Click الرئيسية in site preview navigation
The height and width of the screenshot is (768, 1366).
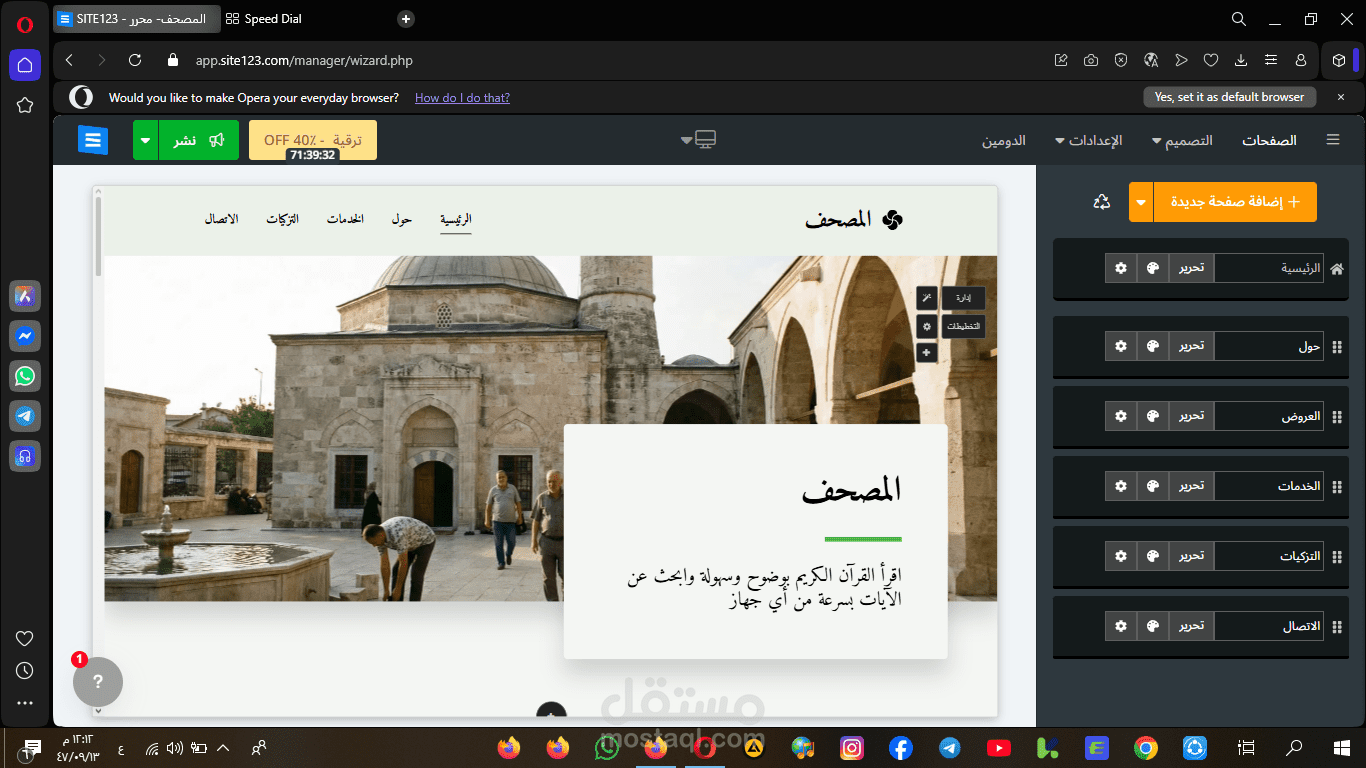click(456, 219)
